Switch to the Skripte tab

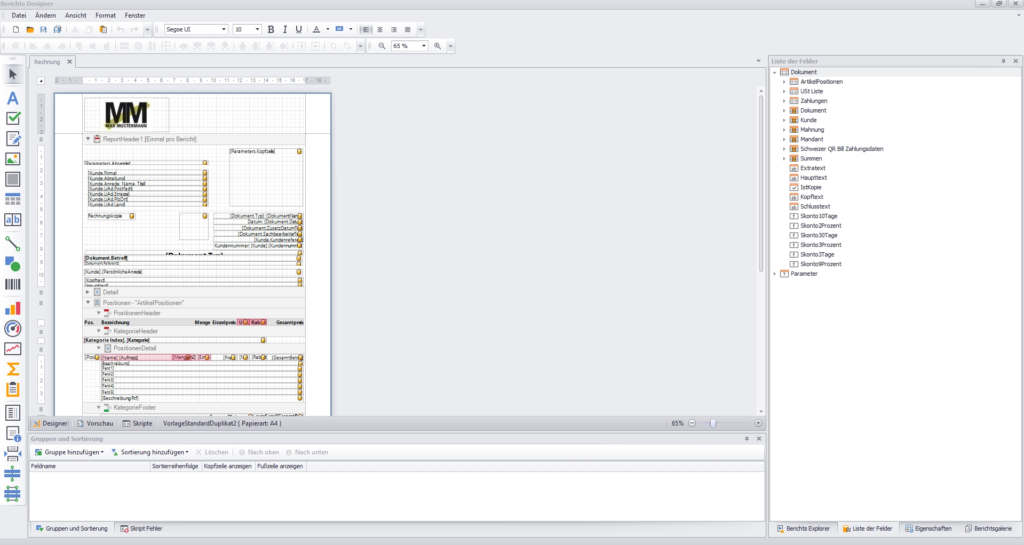(x=137, y=424)
